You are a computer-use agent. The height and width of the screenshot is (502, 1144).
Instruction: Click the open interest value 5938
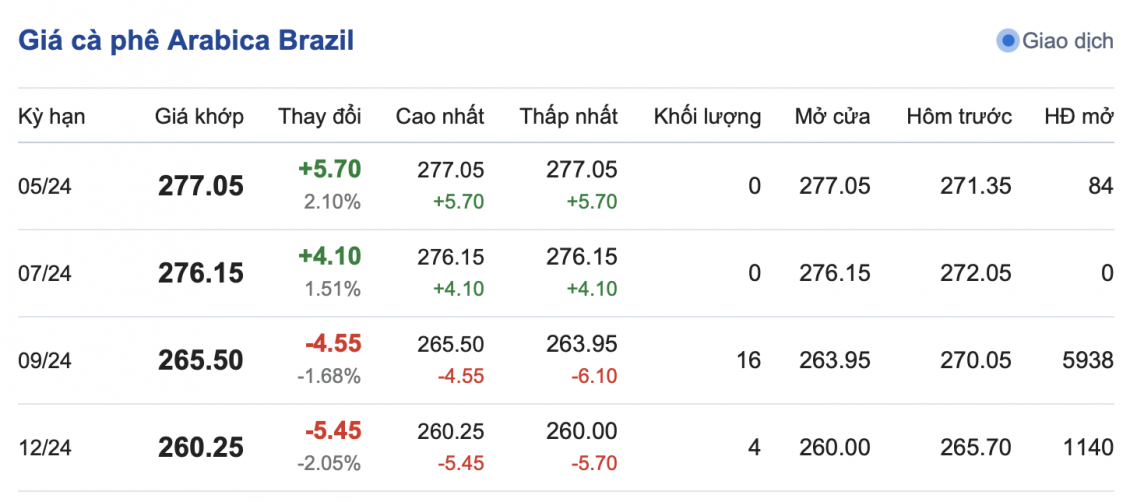1088,360
